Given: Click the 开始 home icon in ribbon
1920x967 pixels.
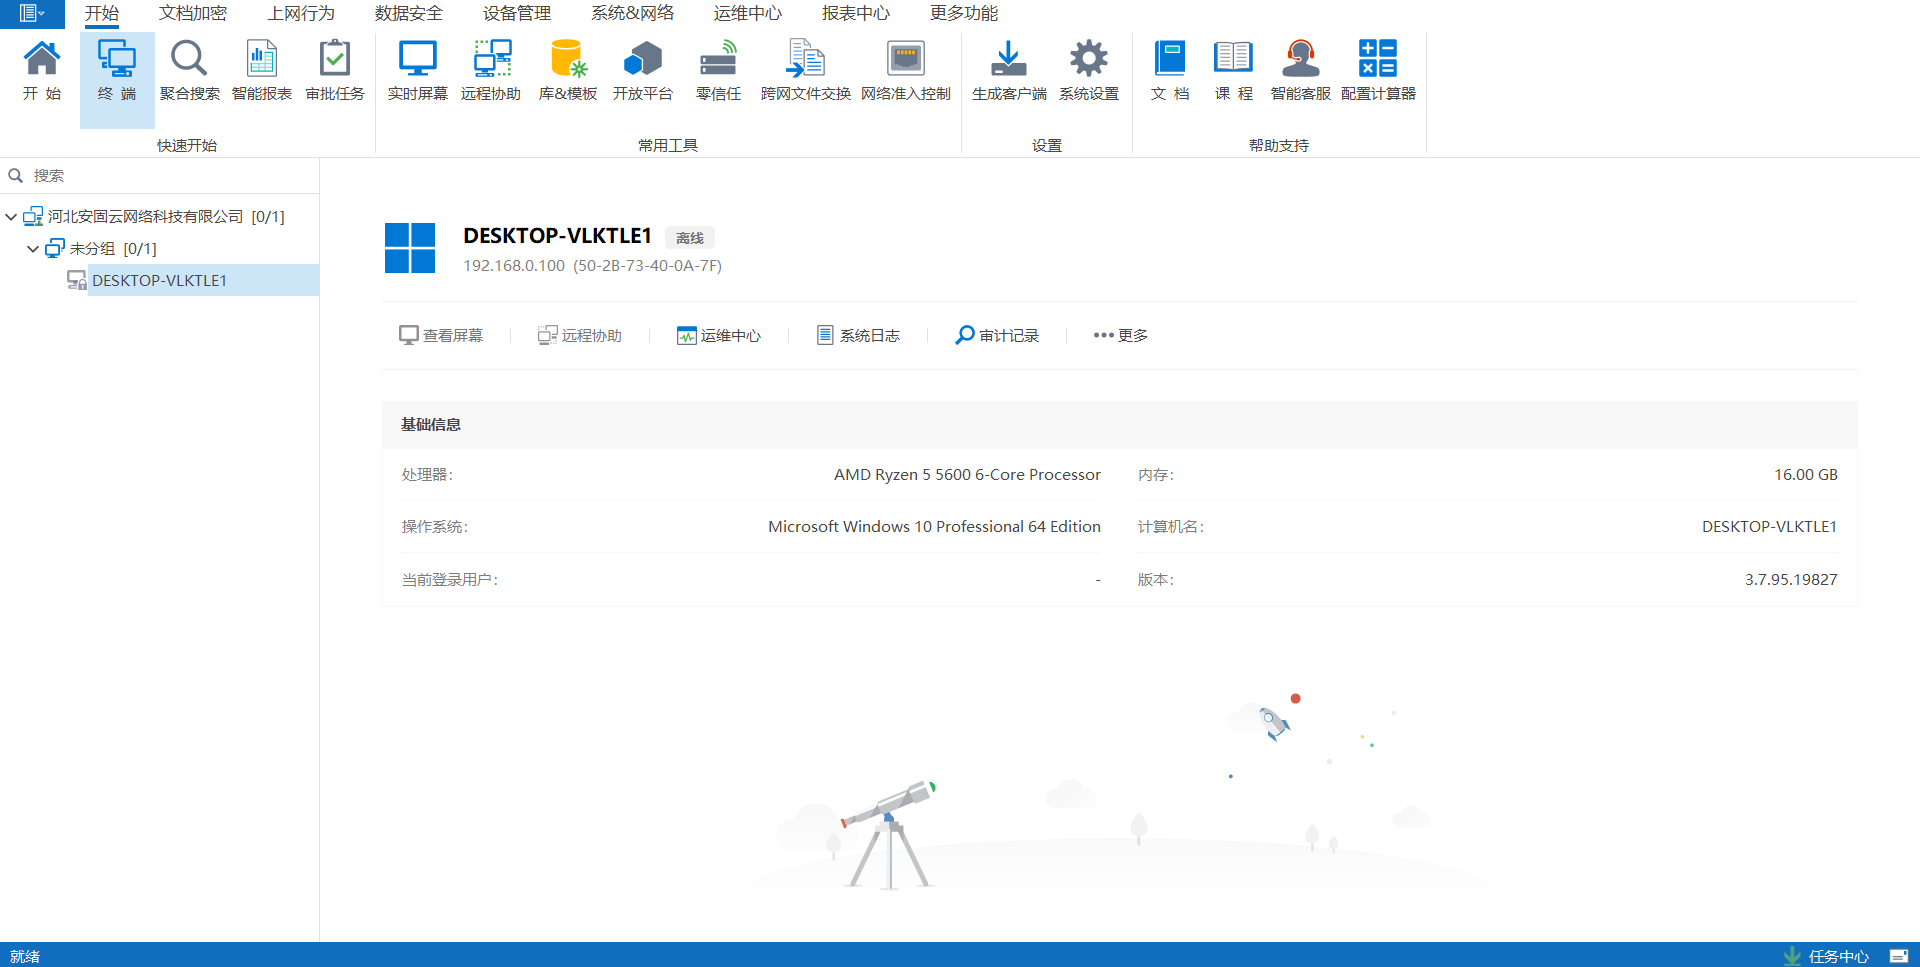Looking at the screenshot, I should click(42, 71).
